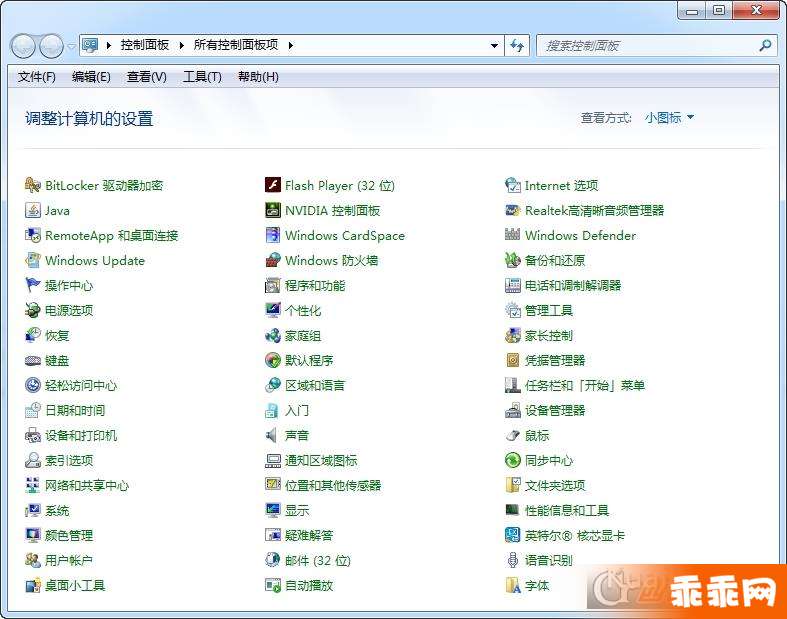Viewport: 787px width, 619px height.
Task: Click the address bar refresh button
Action: [x=517, y=46]
